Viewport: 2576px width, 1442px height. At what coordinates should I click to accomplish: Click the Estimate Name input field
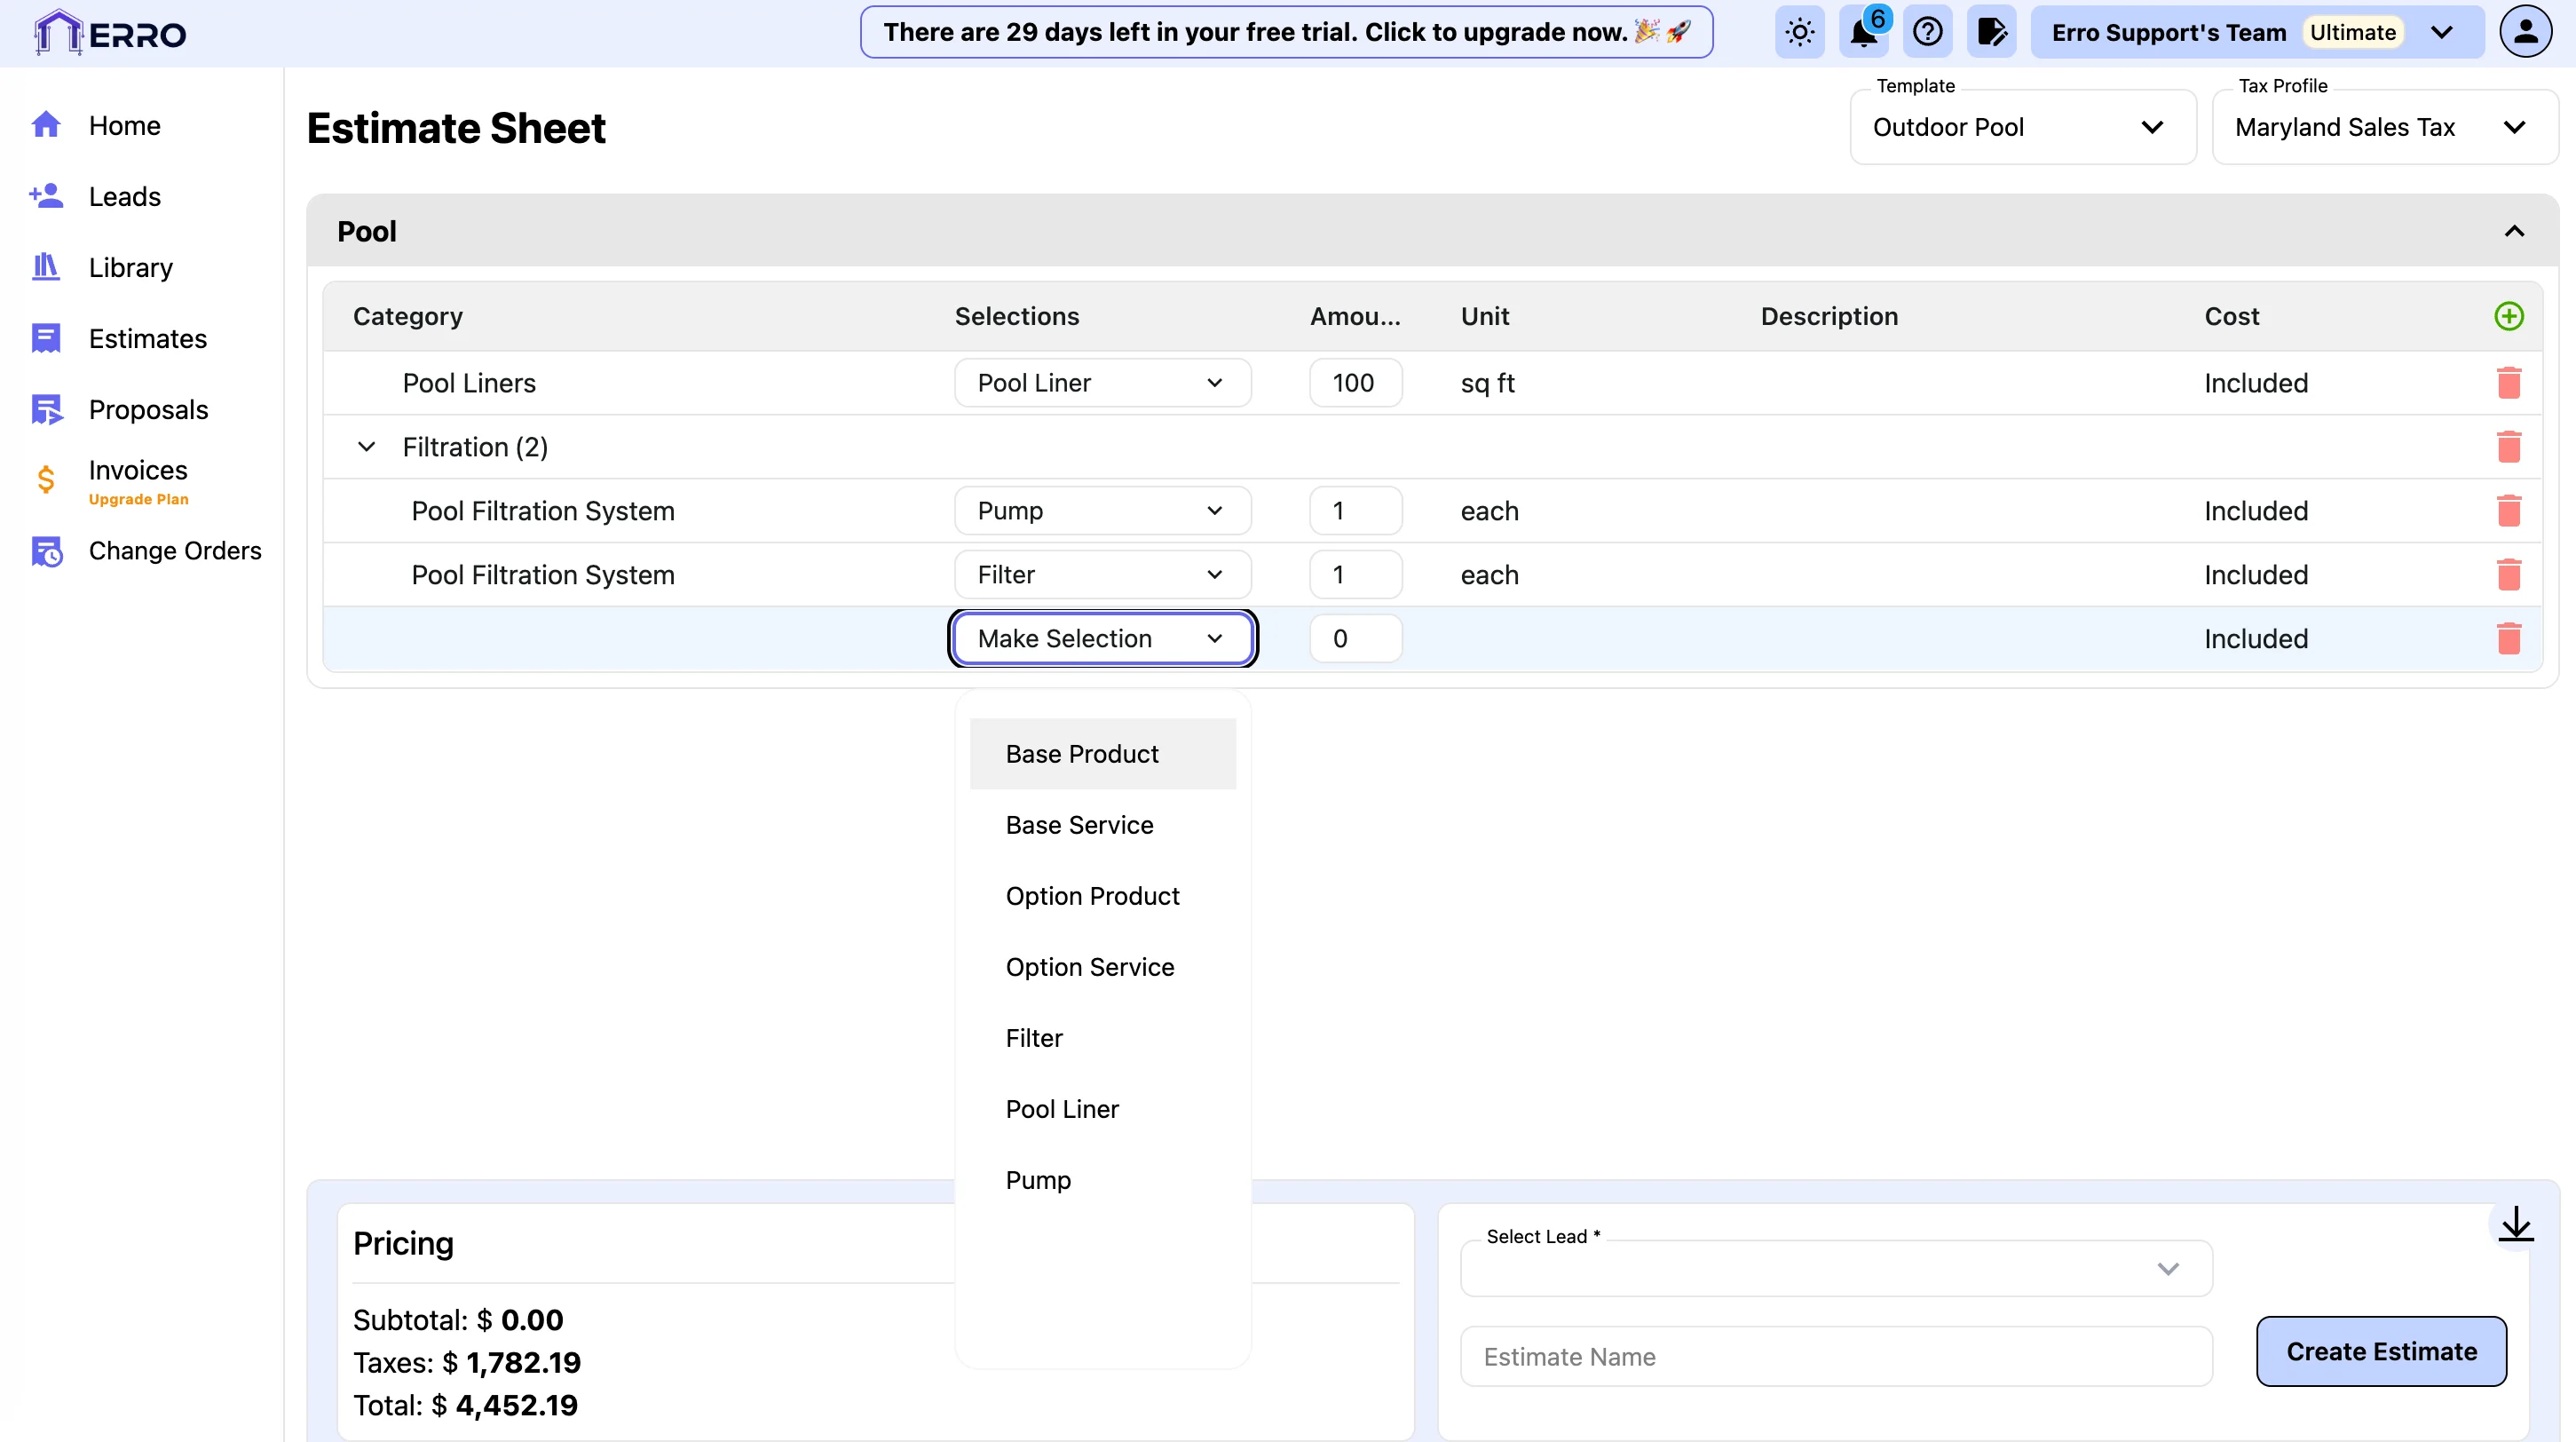[x=1835, y=1357]
